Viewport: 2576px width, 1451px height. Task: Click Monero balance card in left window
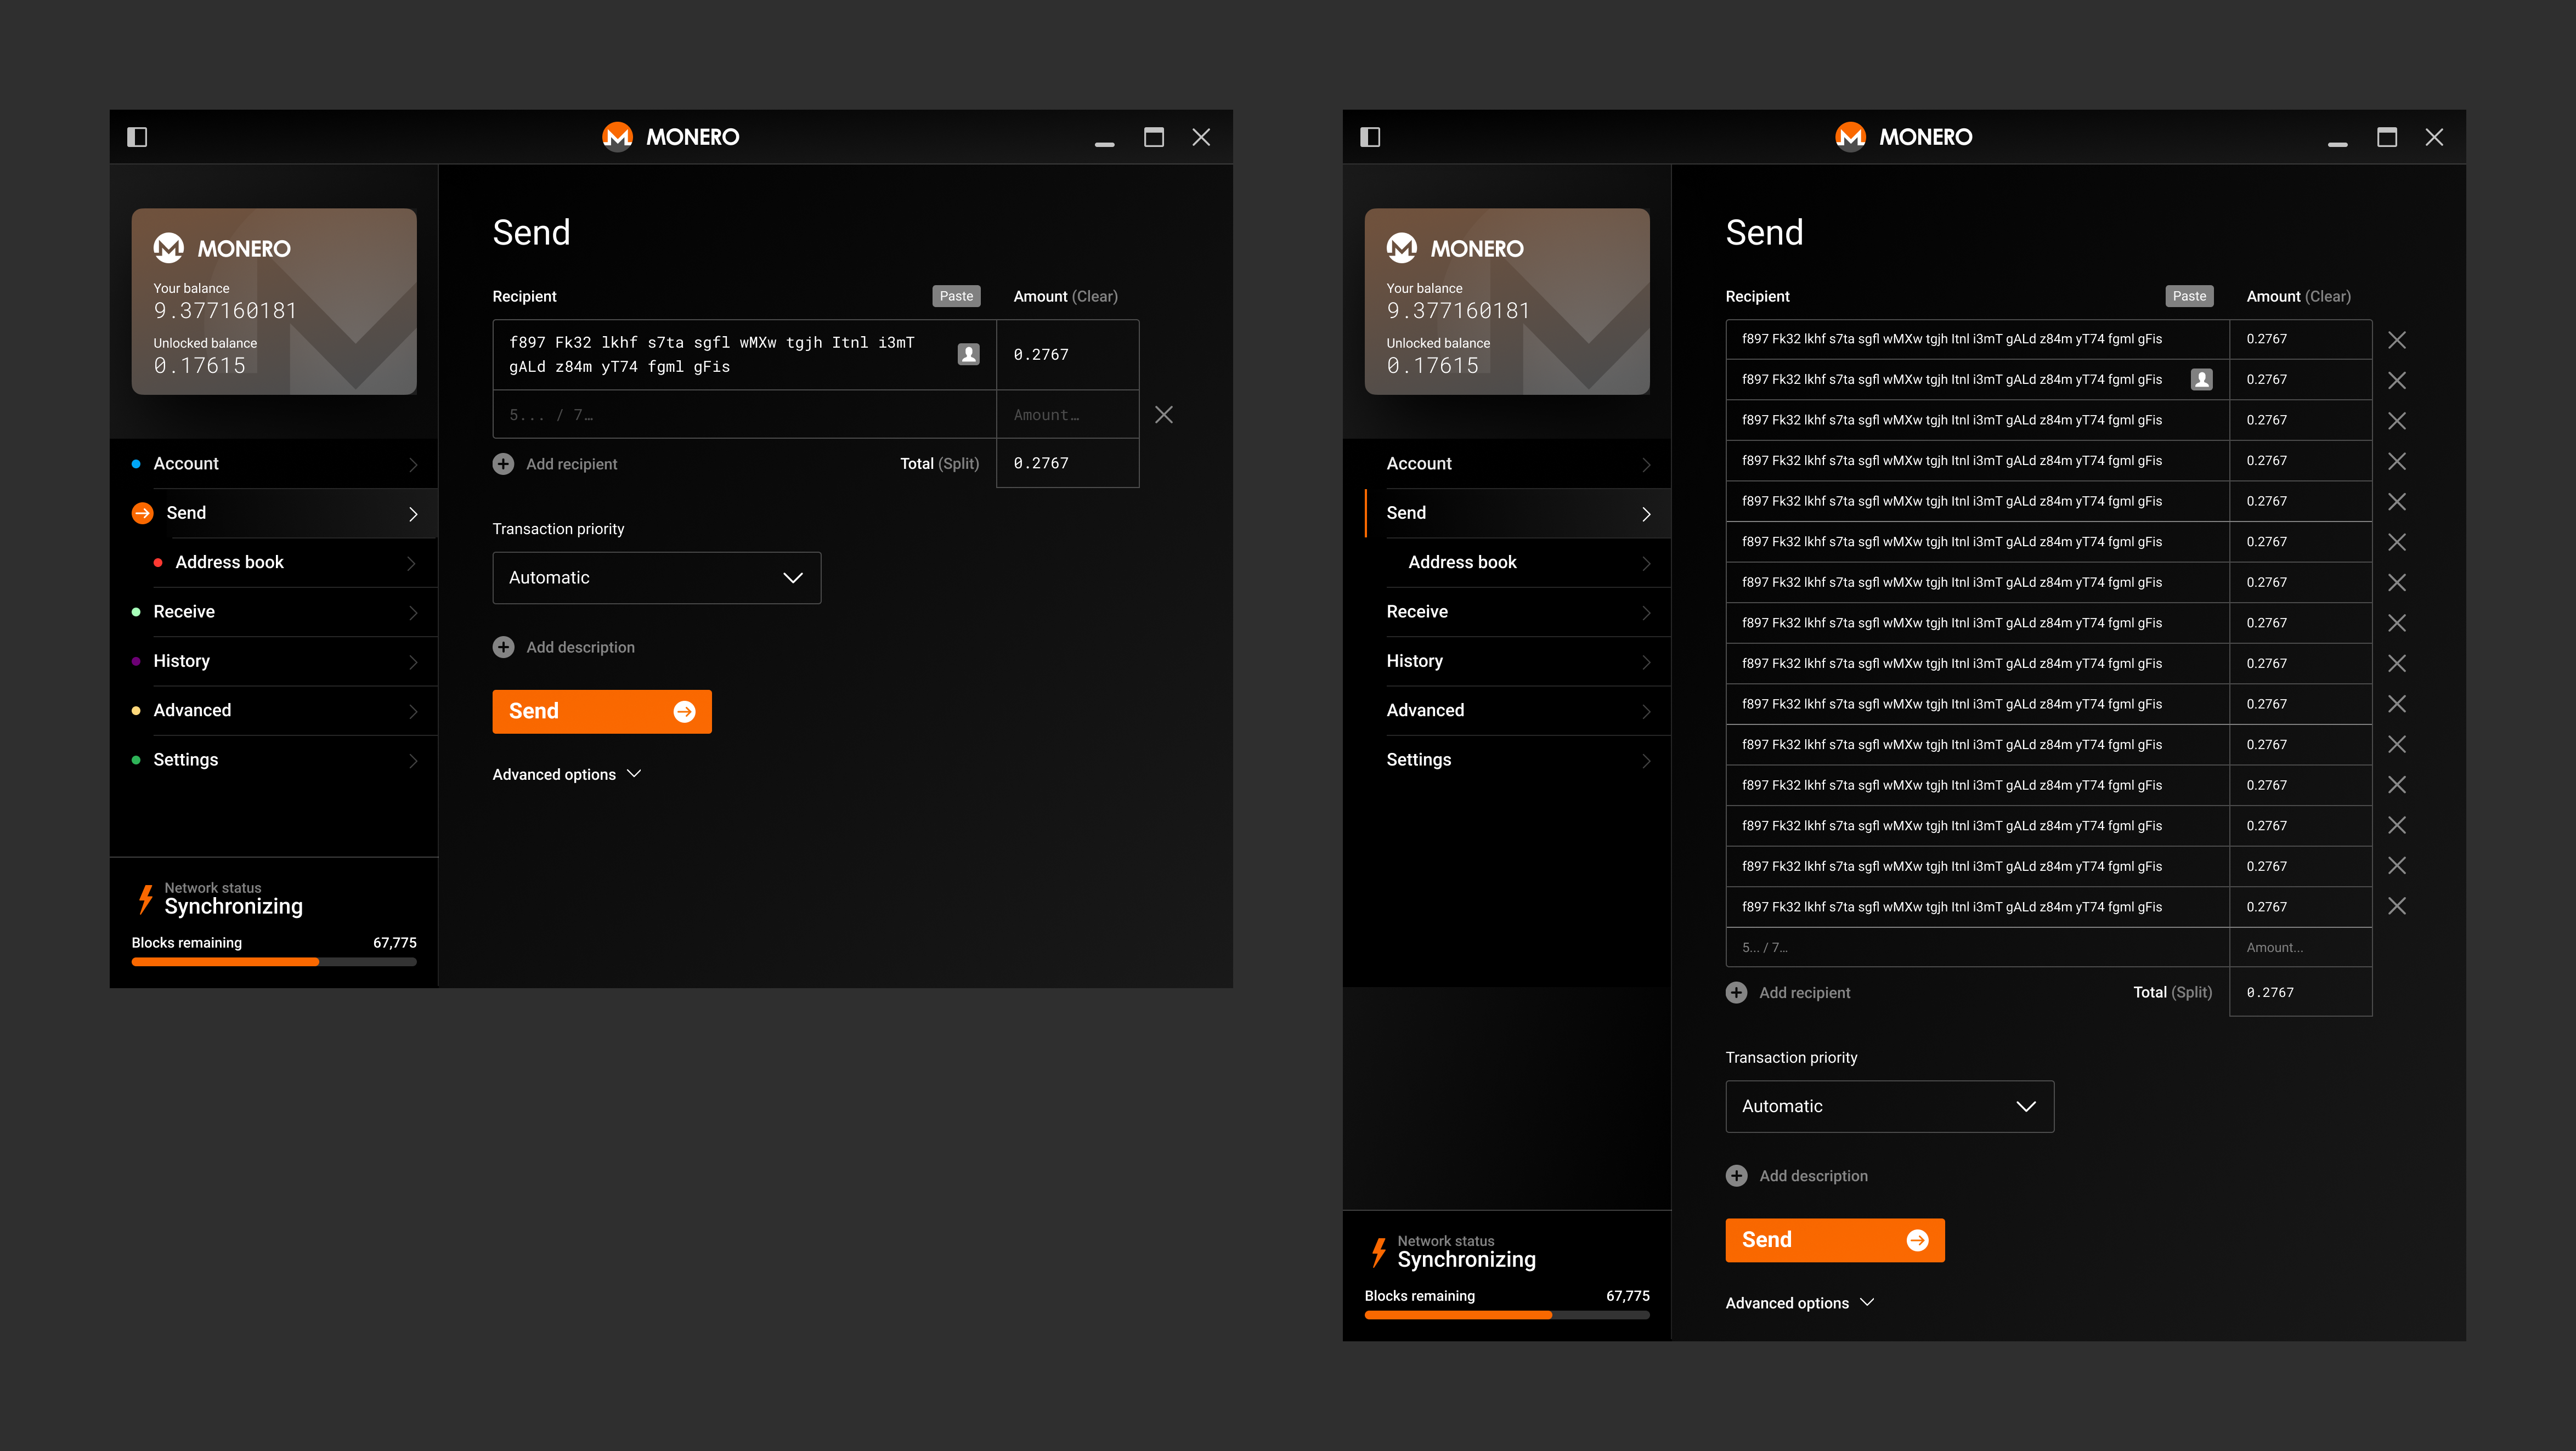[274, 301]
